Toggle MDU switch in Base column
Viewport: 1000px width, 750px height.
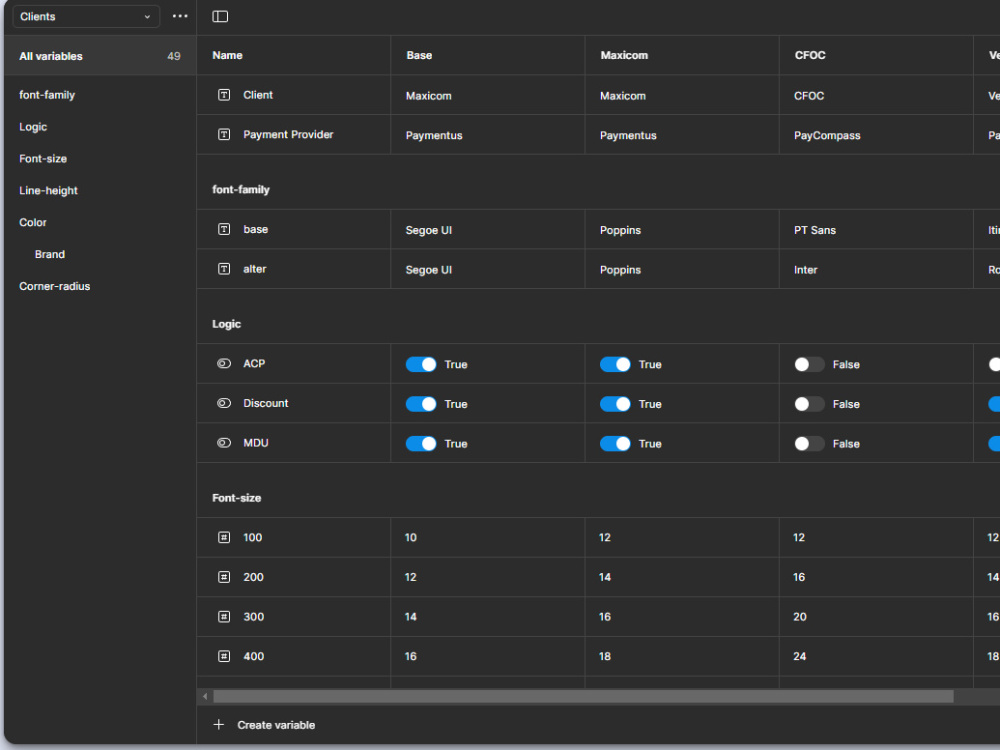[421, 443]
